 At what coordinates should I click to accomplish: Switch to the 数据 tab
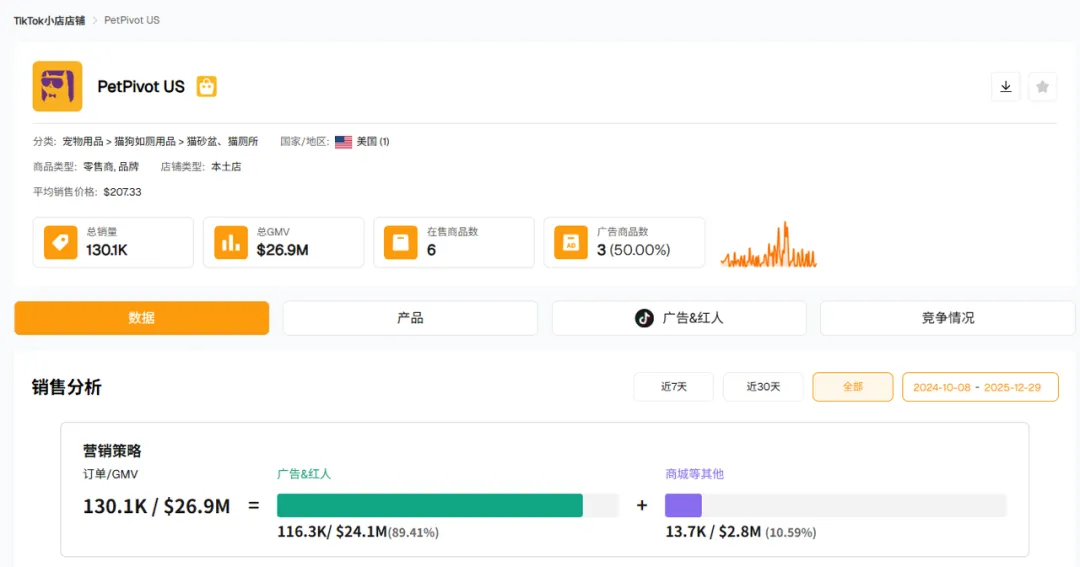pos(141,318)
